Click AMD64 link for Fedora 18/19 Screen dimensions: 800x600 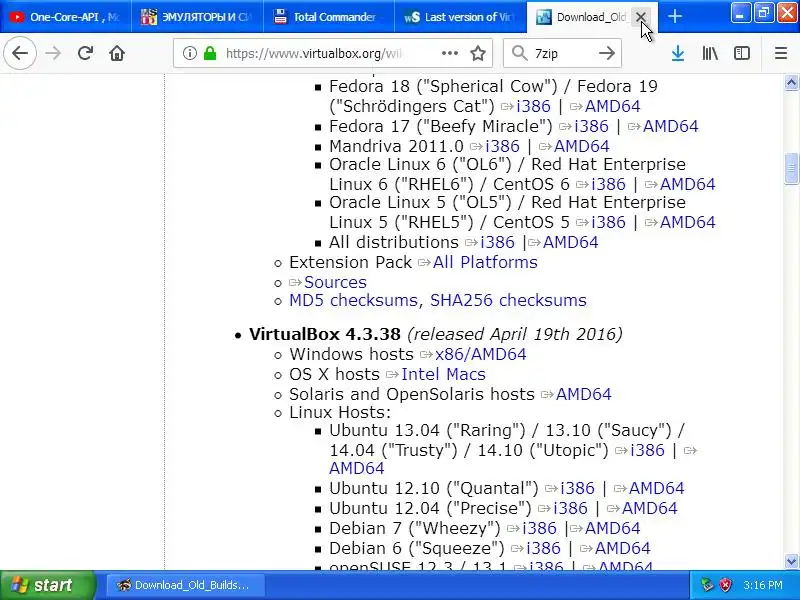(x=612, y=106)
